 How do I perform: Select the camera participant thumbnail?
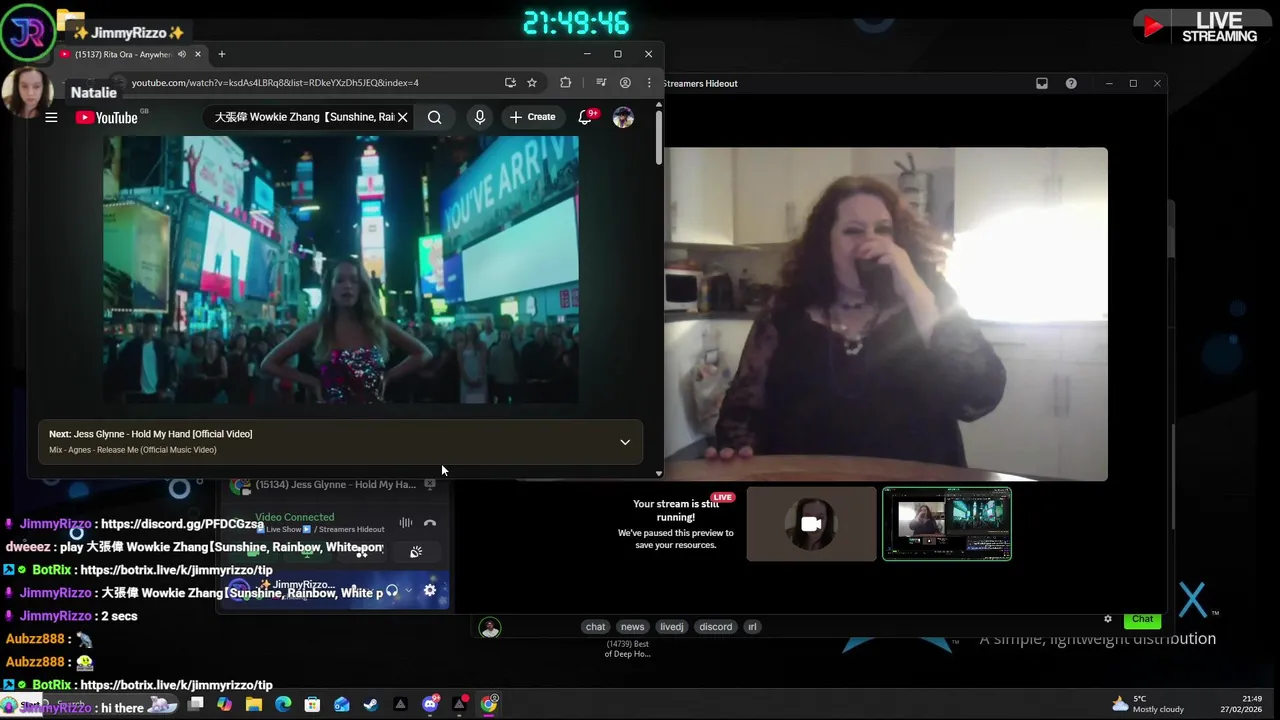[811, 524]
